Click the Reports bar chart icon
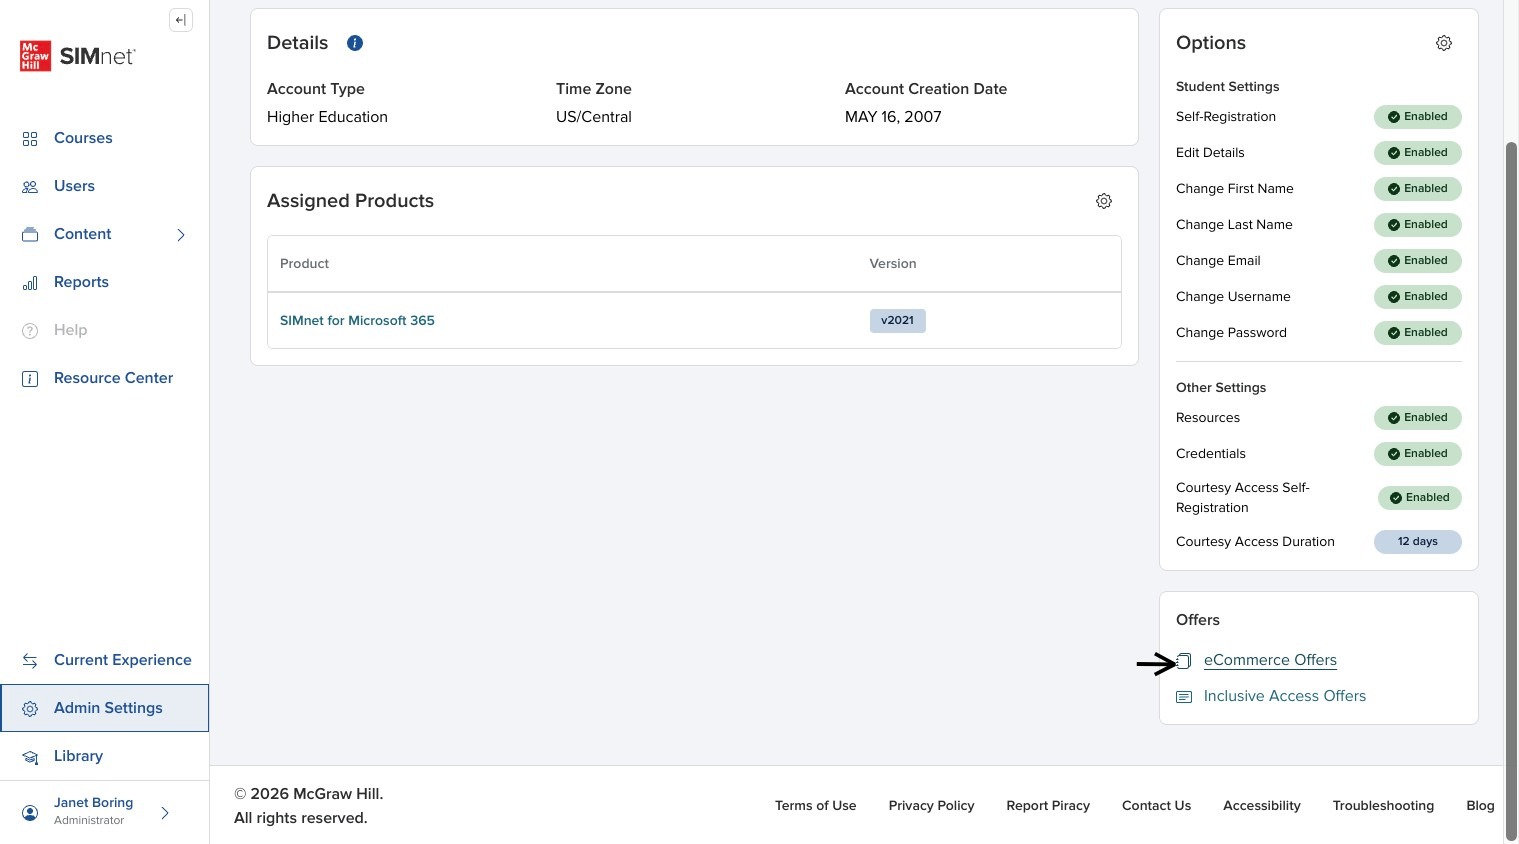The width and height of the screenshot is (1519, 844). (x=30, y=283)
